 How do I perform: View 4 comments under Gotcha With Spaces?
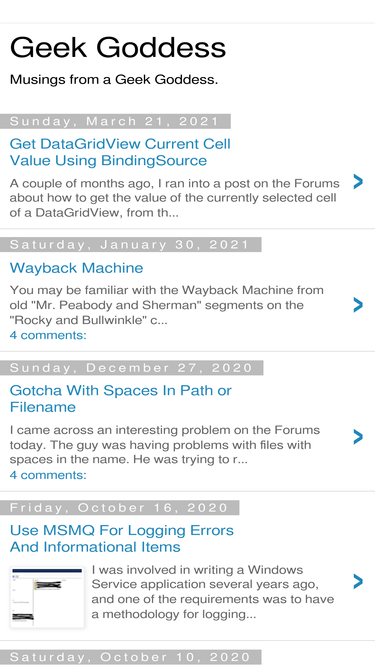48,475
